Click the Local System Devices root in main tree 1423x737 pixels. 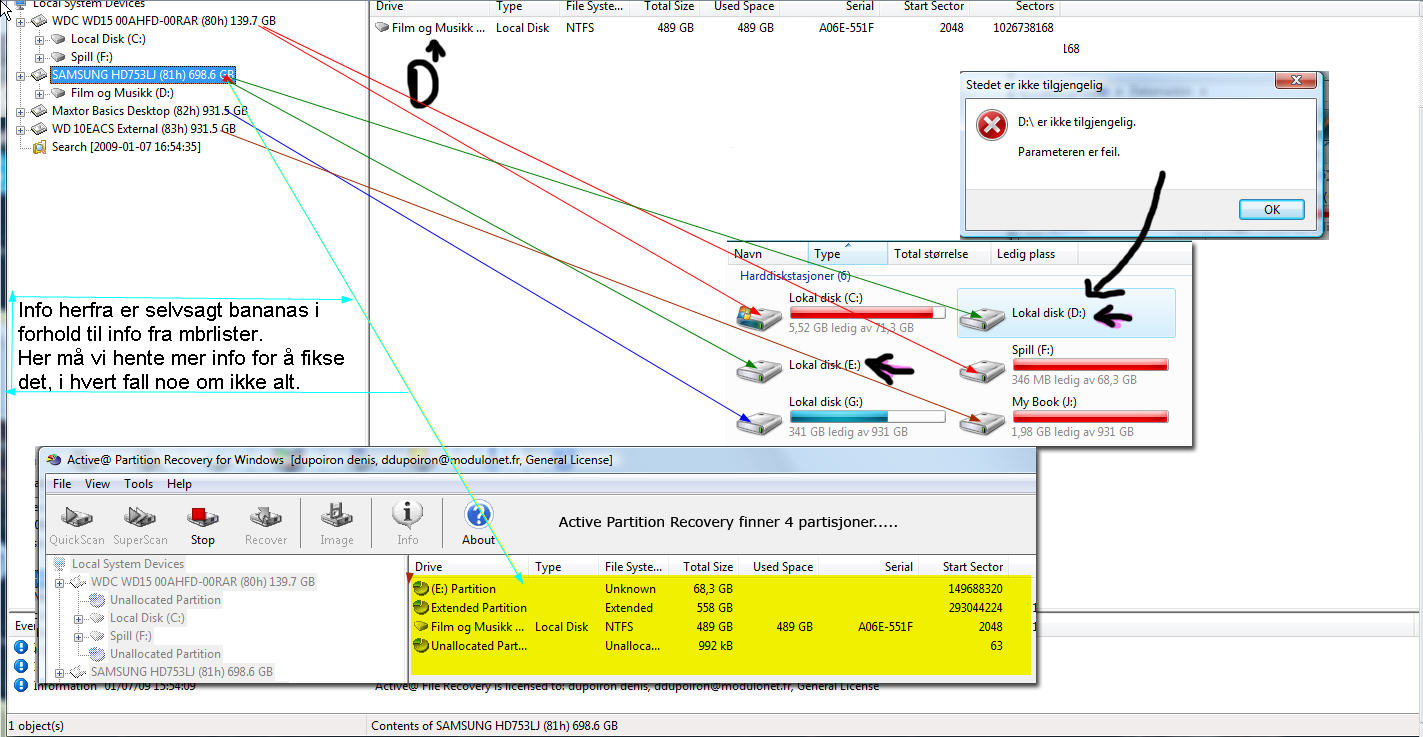[x=89, y=4]
